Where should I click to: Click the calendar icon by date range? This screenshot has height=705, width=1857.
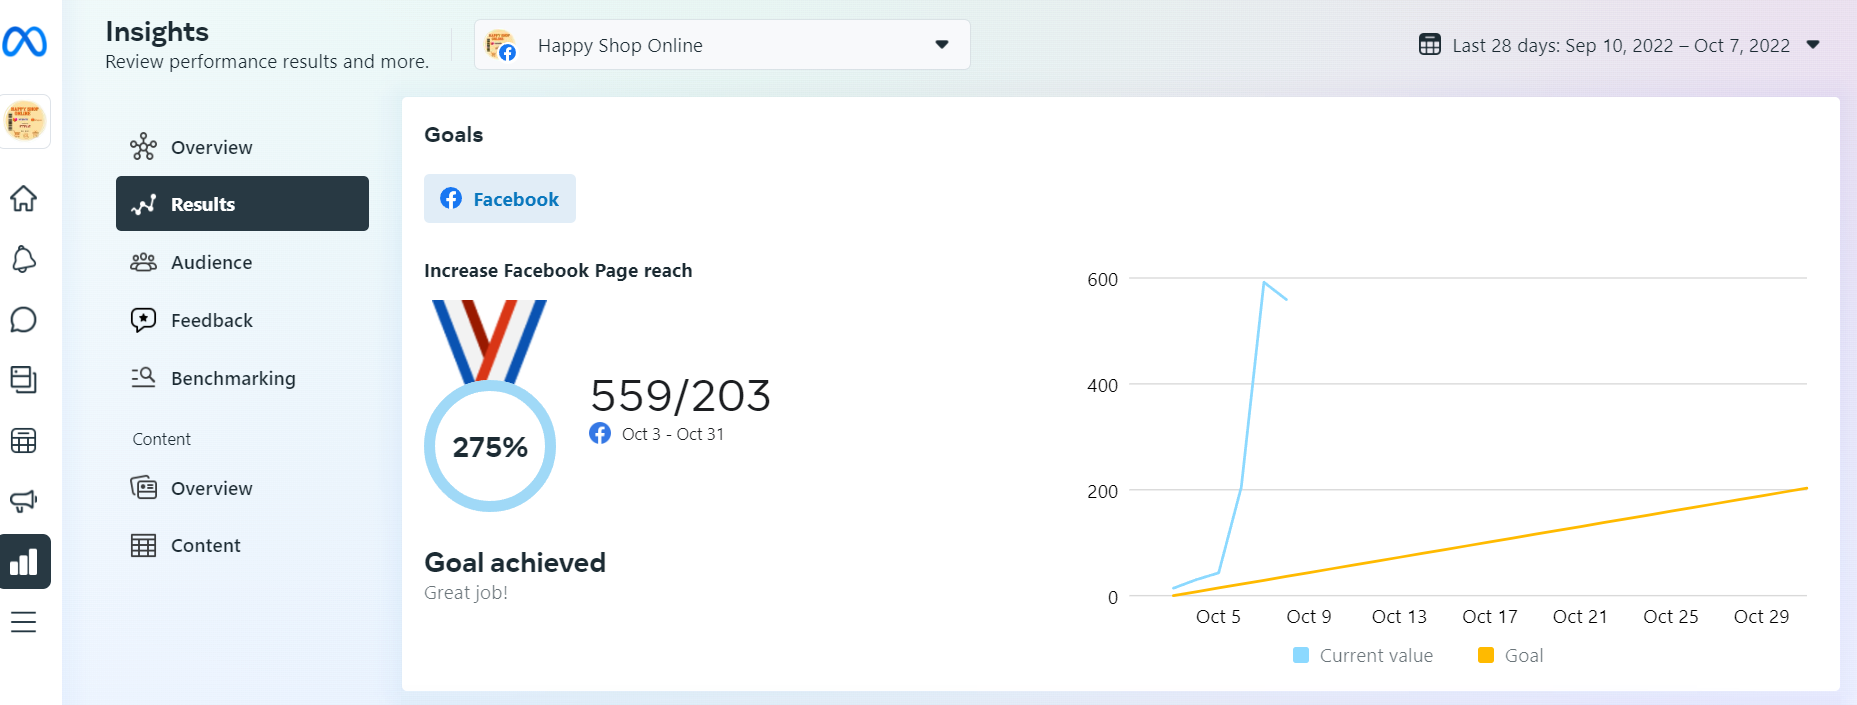(x=1430, y=45)
